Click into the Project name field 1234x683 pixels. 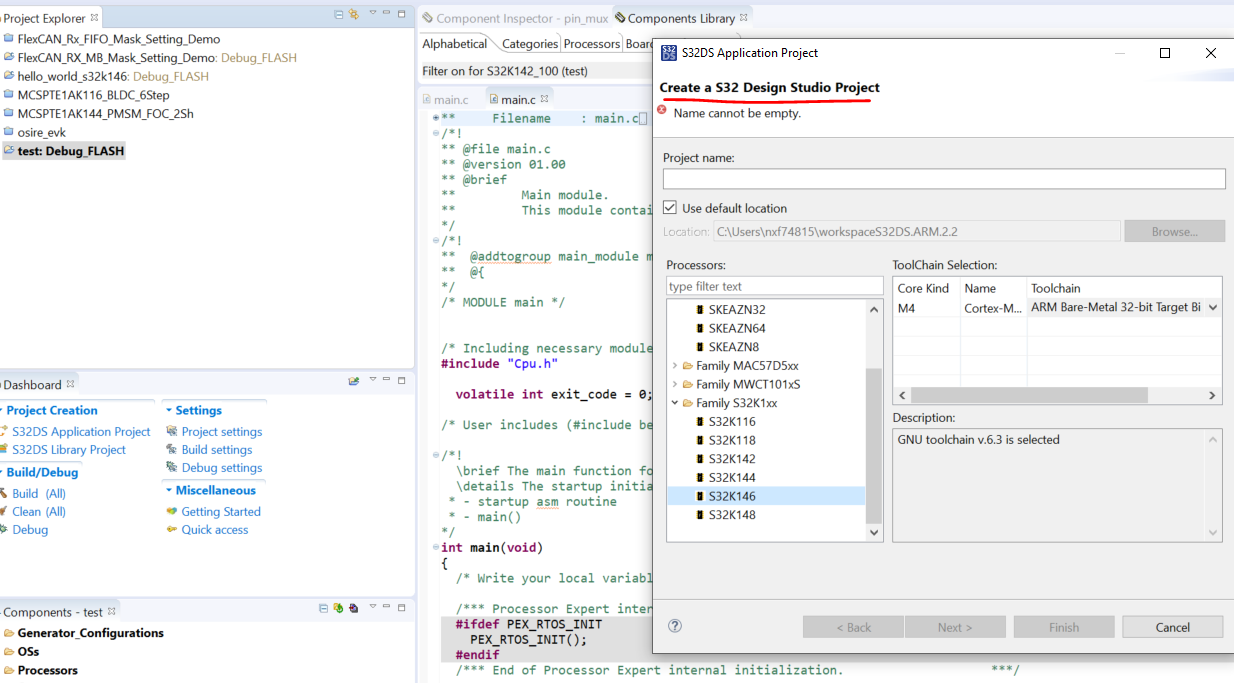943,179
